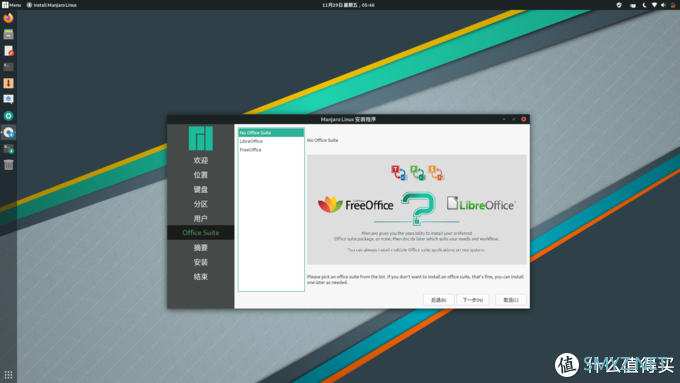The height and width of the screenshot is (383, 680).
Task: Open the date and time panel
Action: coord(348,5)
